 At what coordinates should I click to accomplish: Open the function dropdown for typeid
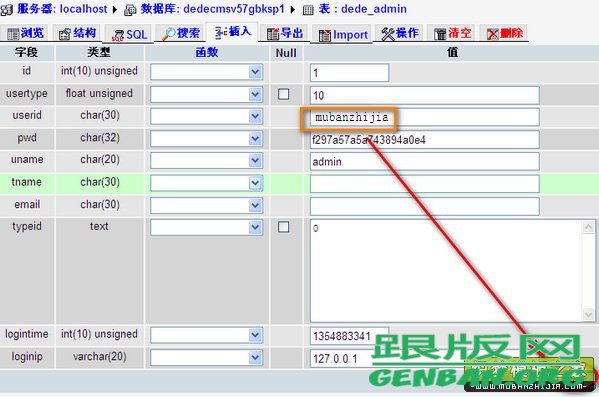207,228
